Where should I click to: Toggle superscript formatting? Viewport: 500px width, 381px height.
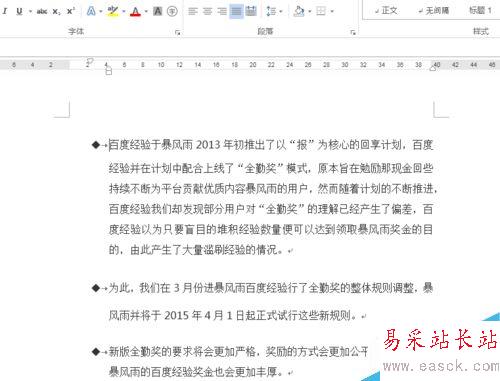pyautogui.click(x=70, y=11)
